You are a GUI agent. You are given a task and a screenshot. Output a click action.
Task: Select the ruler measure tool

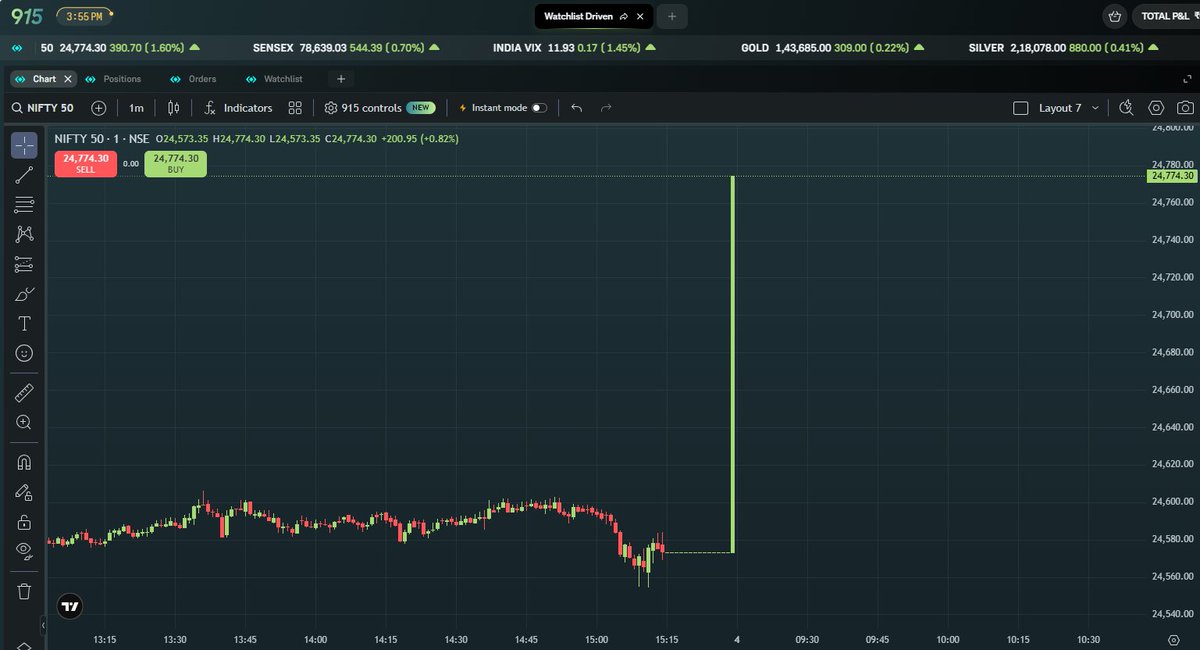[25, 393]
